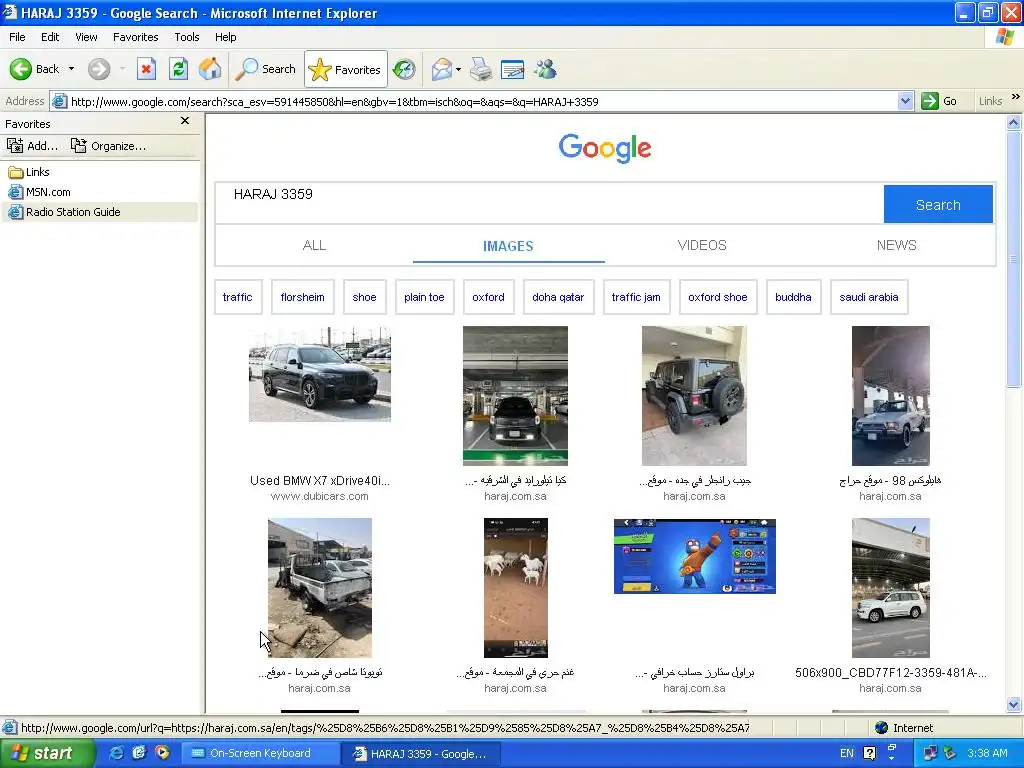Screen dimensions: 1024x768
Task: Open Radio Station Guide favorite
Action: [64, 212]
